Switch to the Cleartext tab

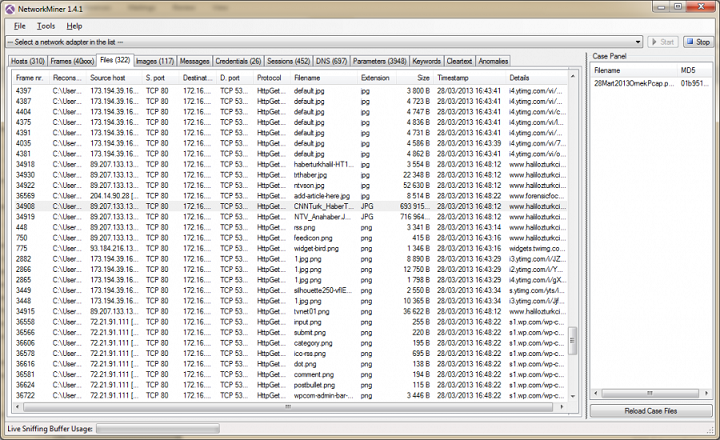point(460,61)
